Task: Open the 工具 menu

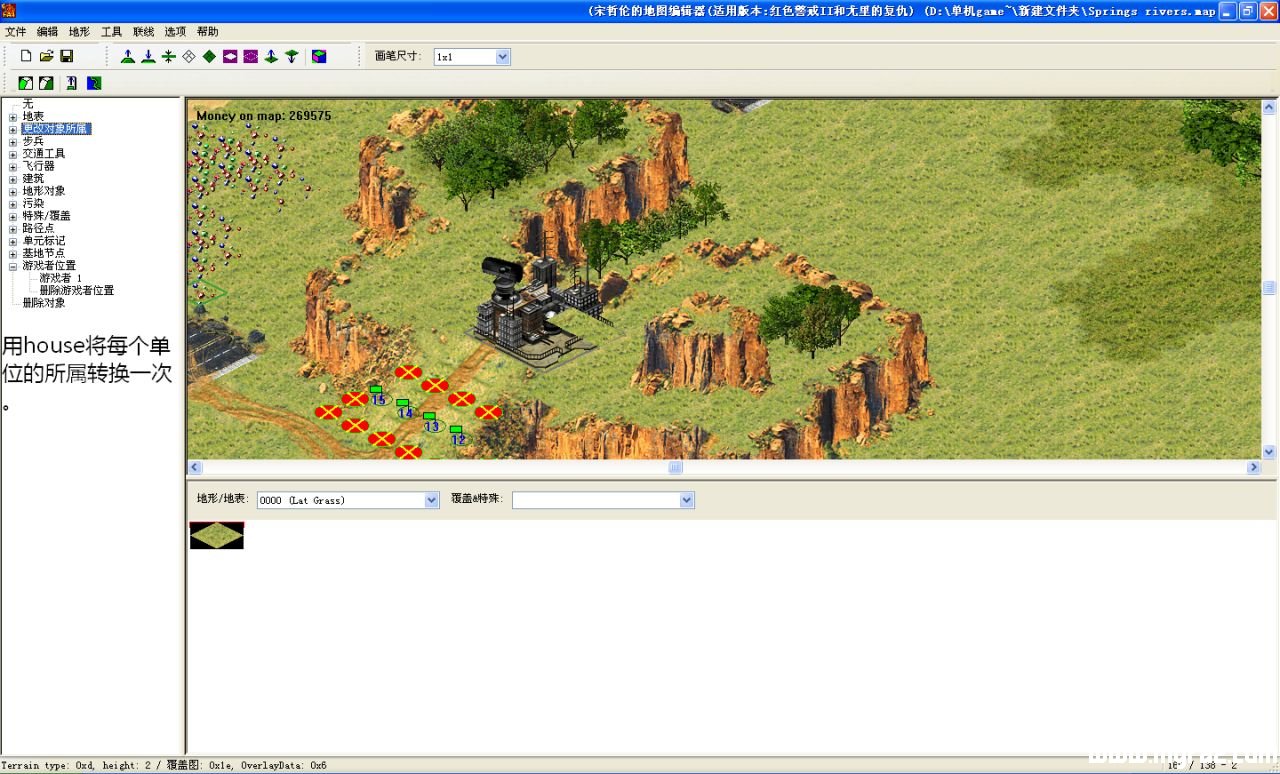Action: pyautogui.click(x=112, y=32)
